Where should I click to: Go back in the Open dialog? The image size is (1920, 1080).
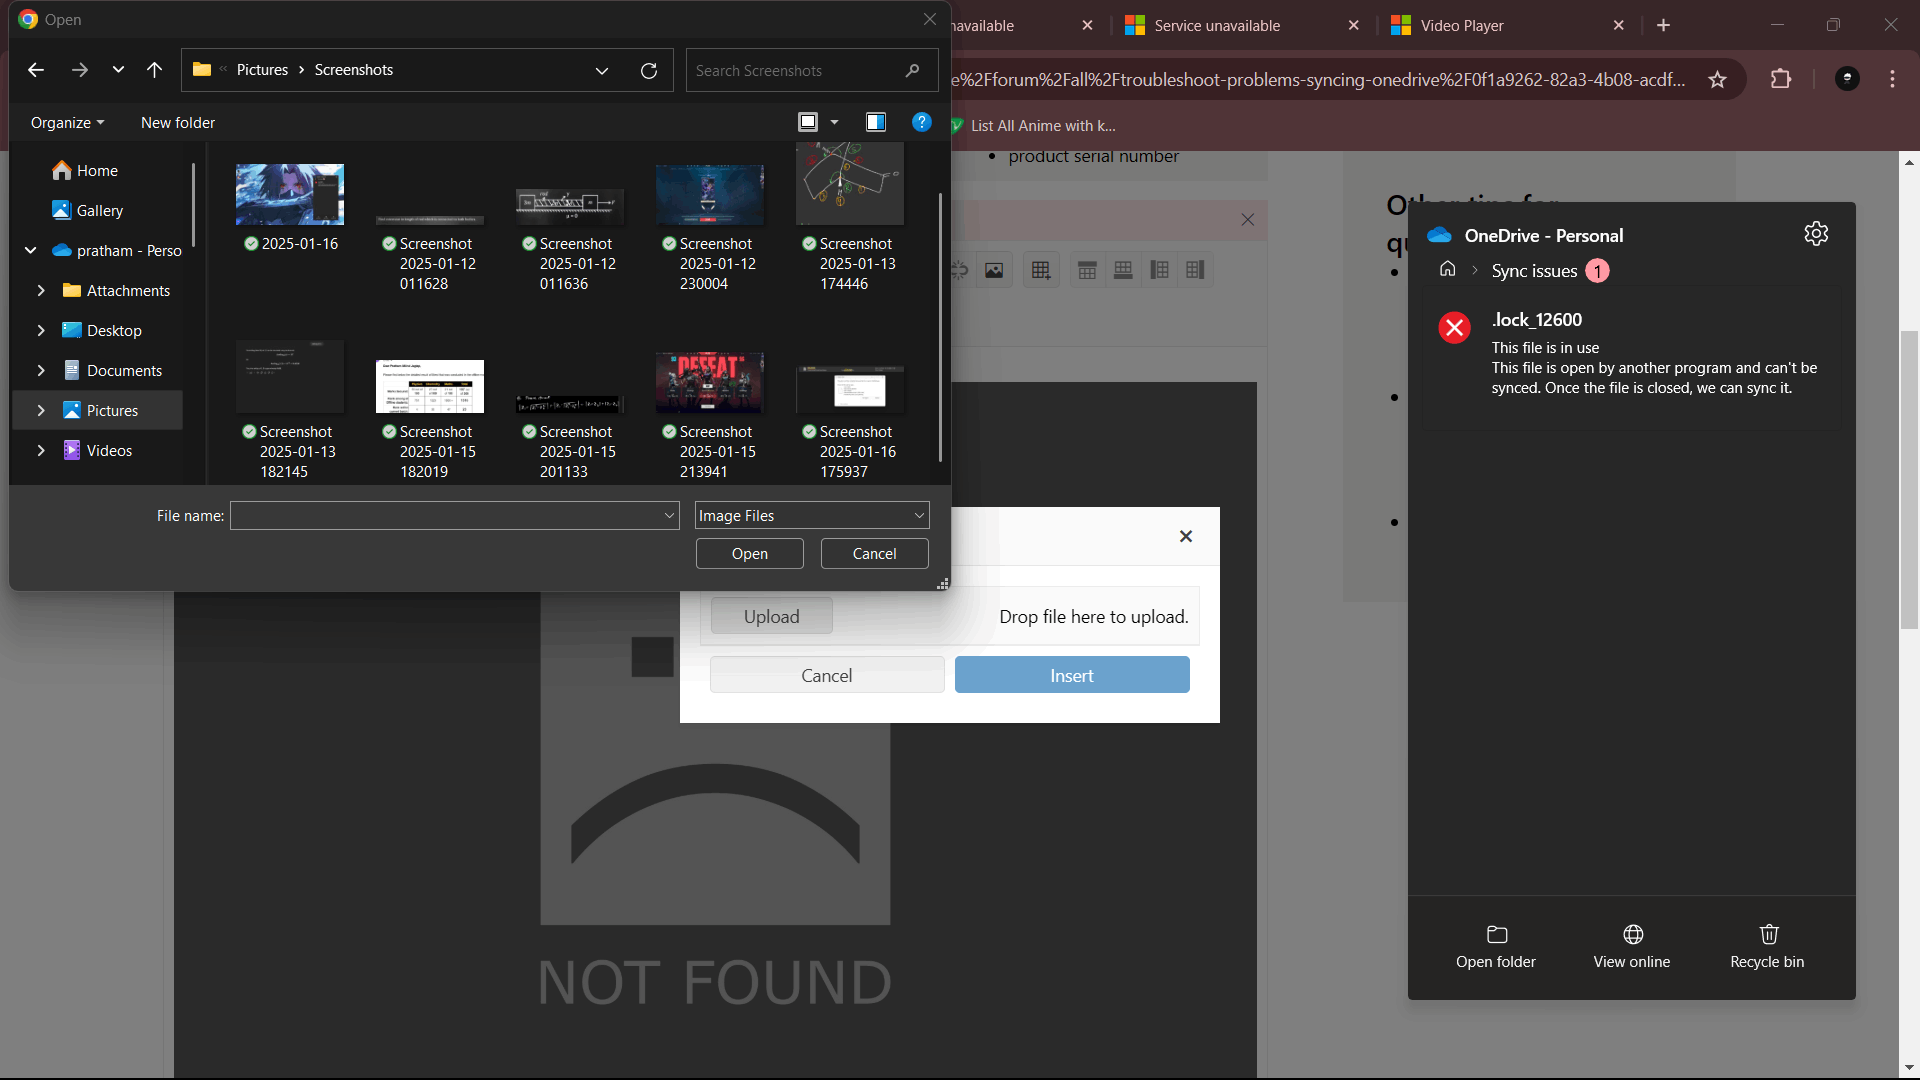click(x=36, y=70)
